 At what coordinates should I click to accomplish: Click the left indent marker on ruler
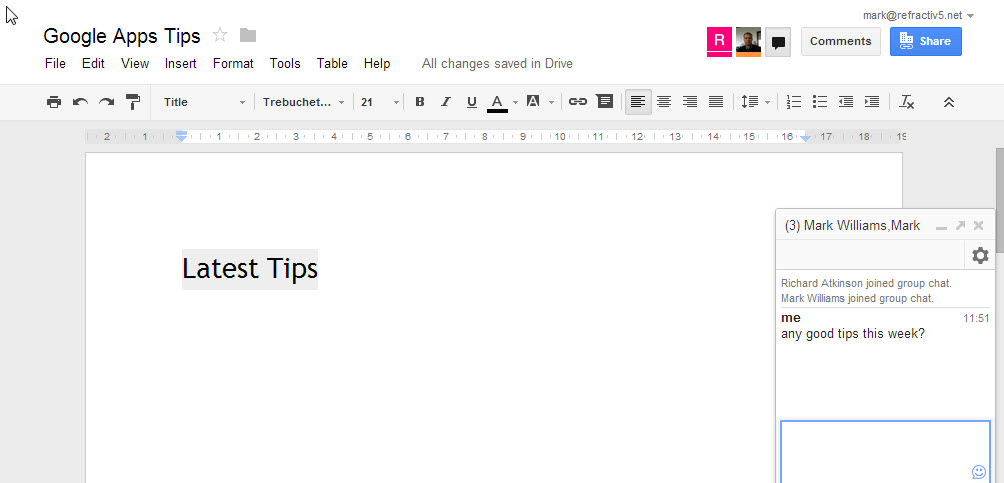182,136
